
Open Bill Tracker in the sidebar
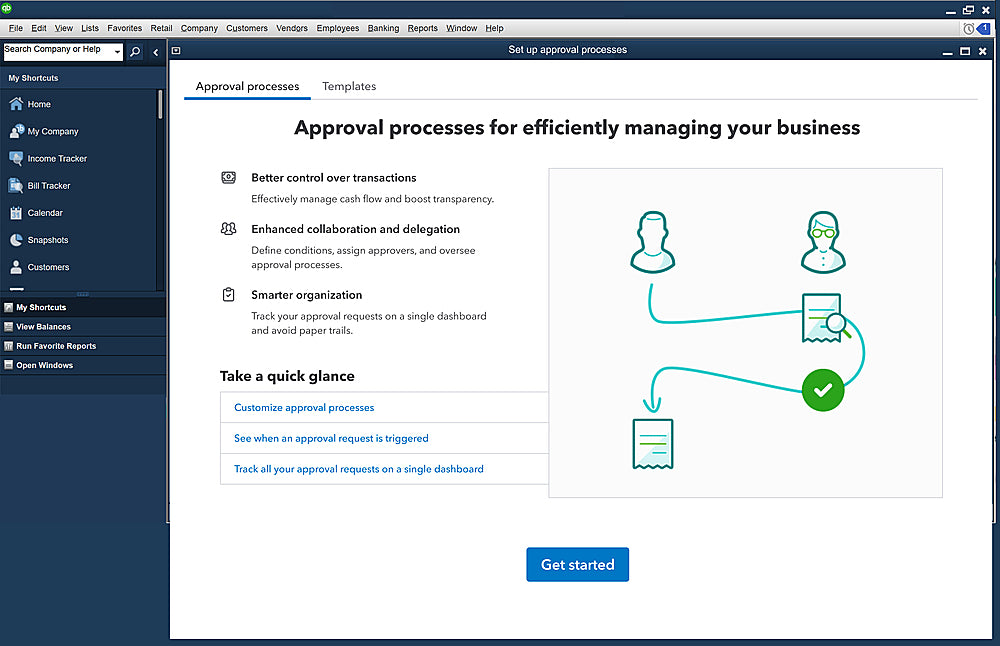(48, 185)
